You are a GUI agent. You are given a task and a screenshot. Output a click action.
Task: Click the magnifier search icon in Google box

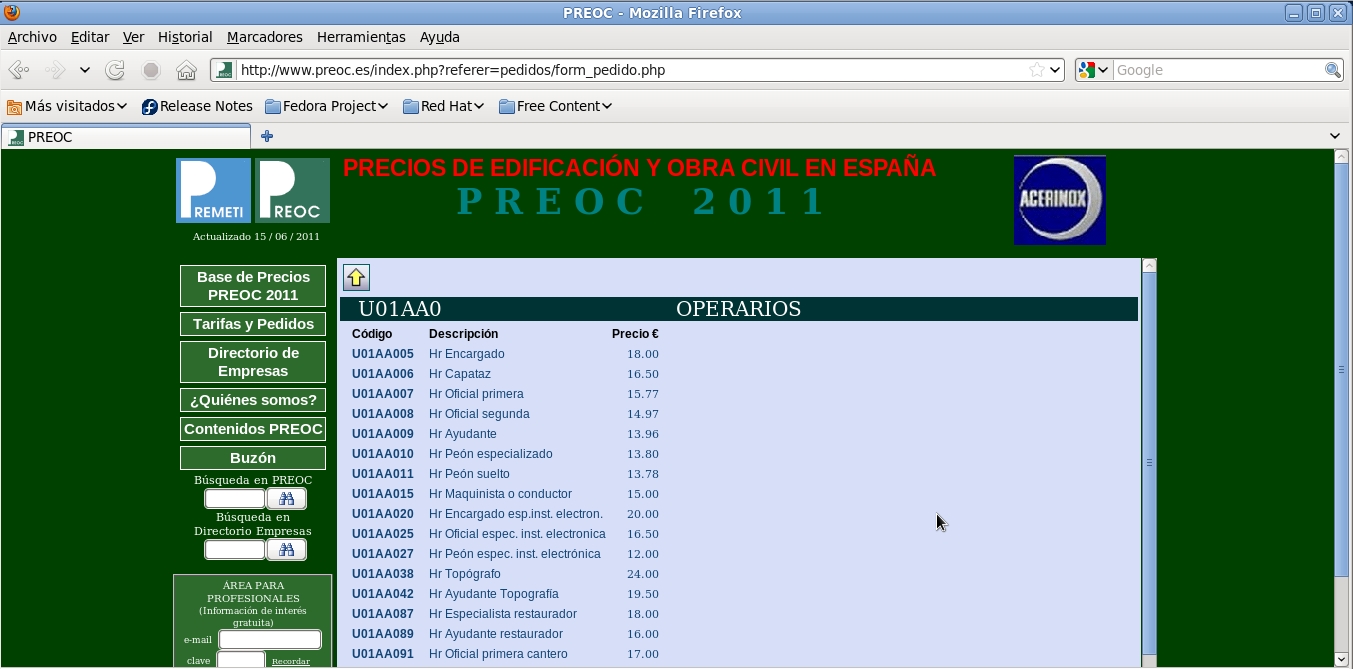(x=1332, y=70)
